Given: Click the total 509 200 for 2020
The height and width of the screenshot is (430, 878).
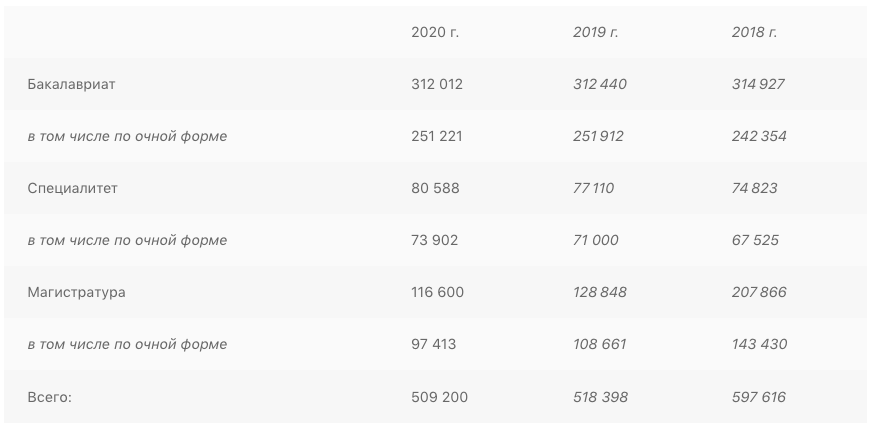Looking at the screenshot, I should point(439,397).
